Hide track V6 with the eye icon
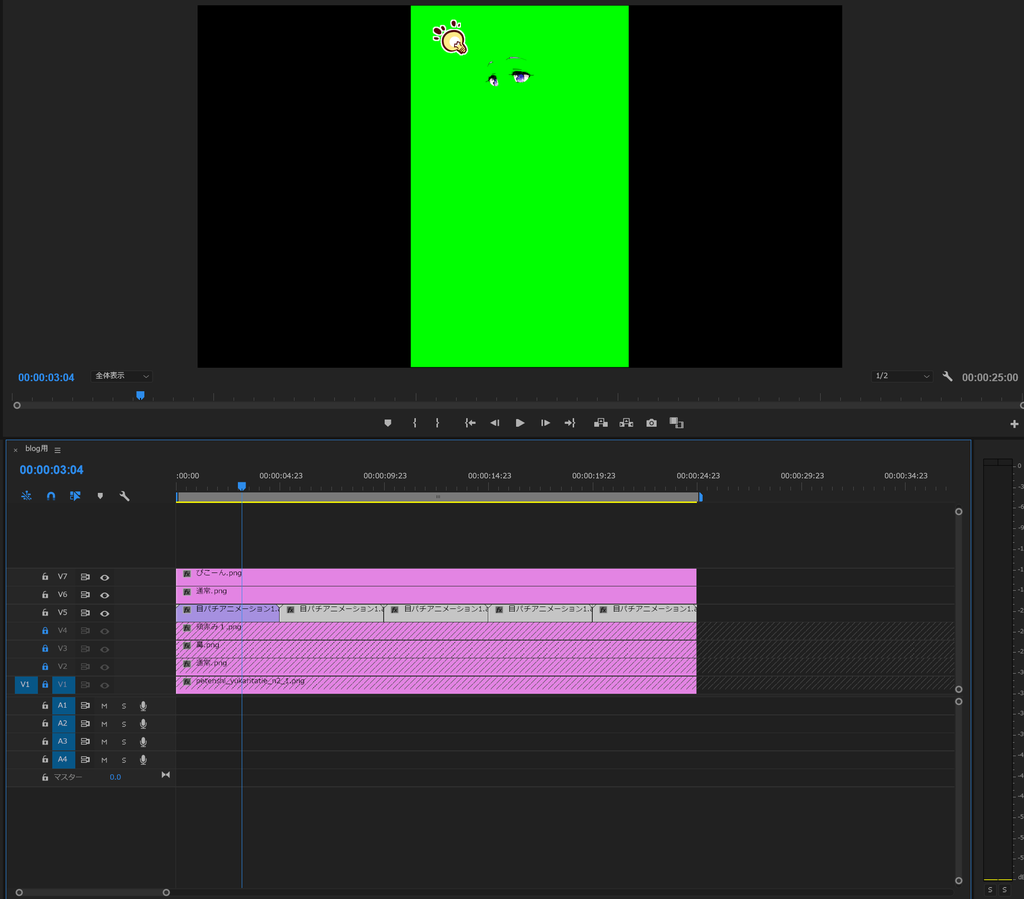This screenshot has height=899, width=1024. 104,595
